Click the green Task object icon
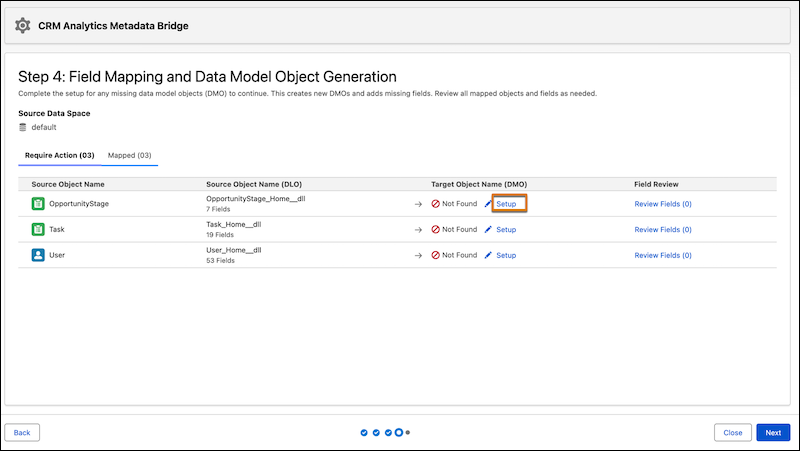This screenshot has height=451, width=800. [x=38, y=229]
